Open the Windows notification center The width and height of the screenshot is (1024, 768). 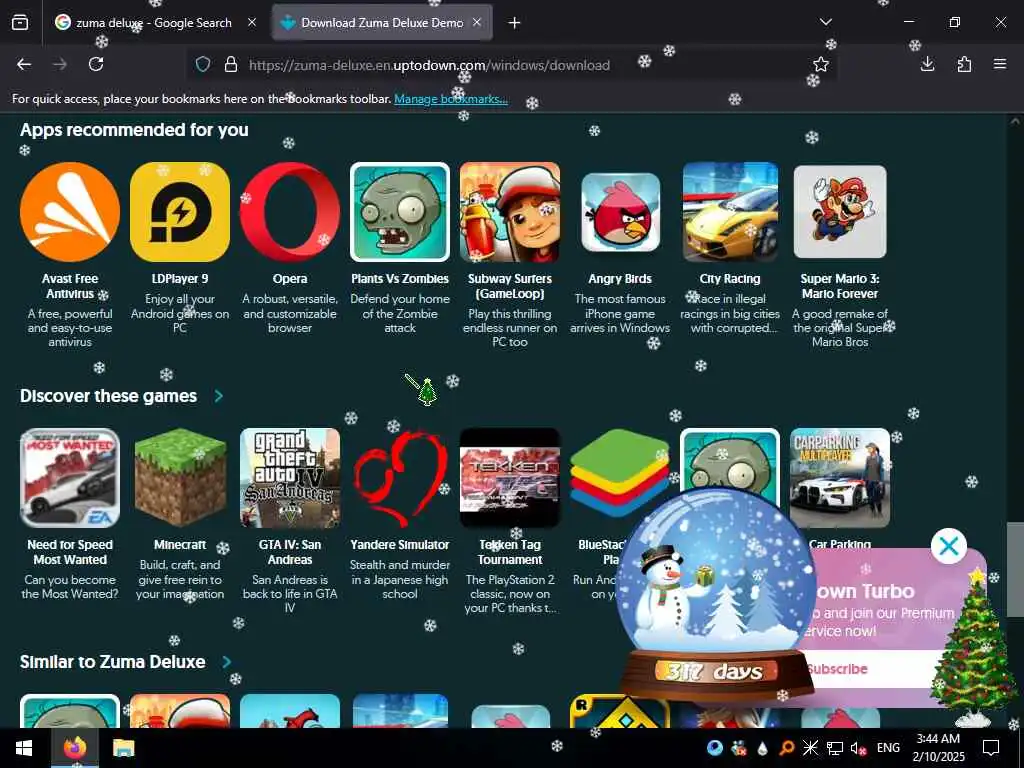click(991, 748)
